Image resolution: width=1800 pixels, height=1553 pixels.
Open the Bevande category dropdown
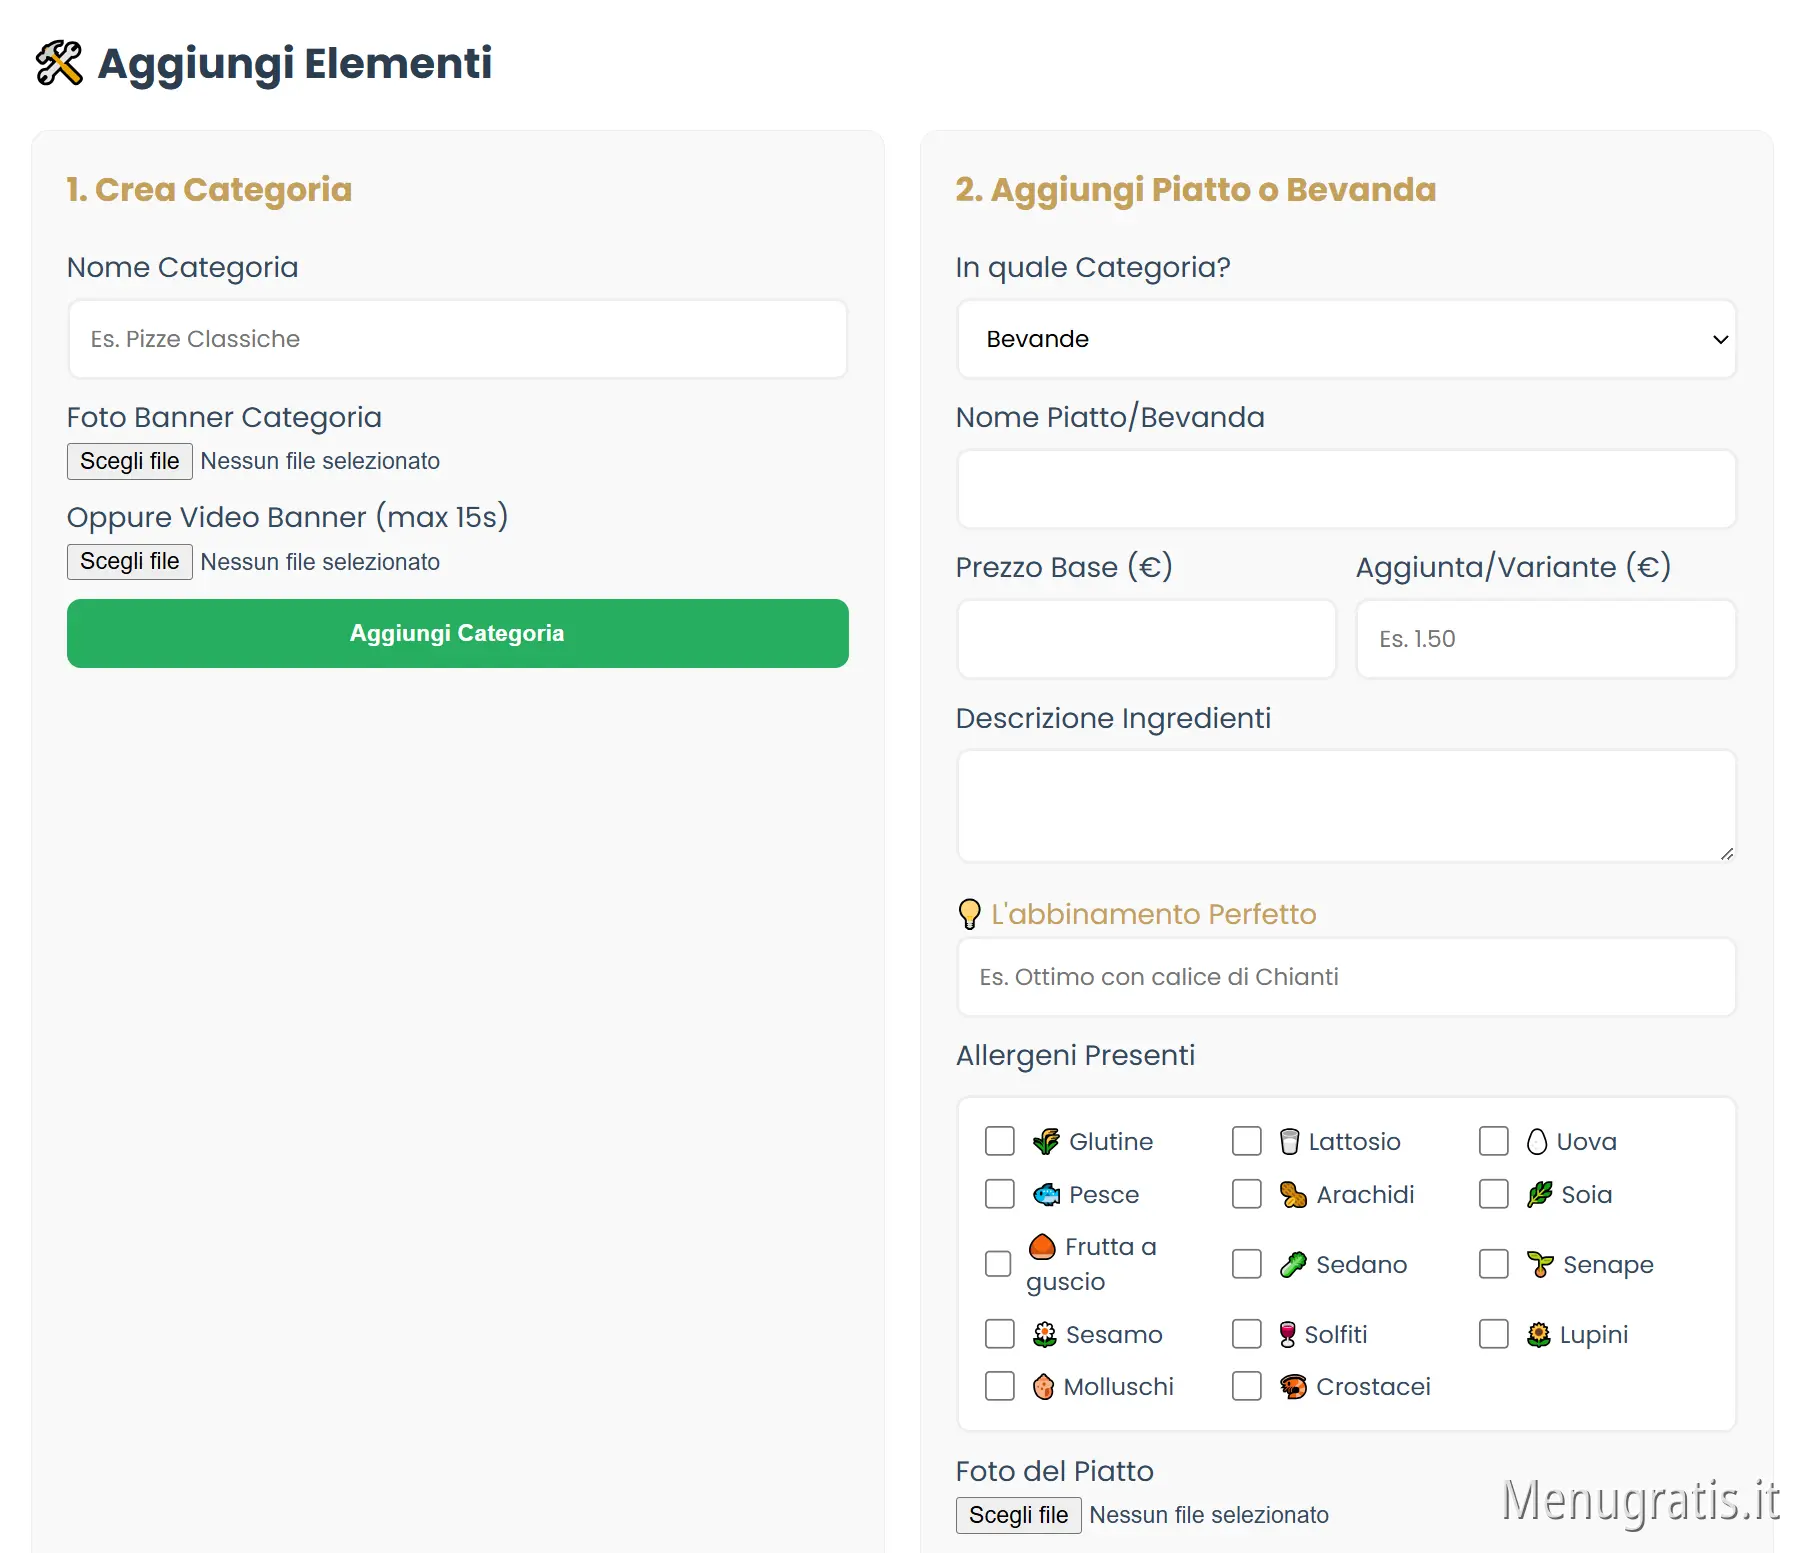1346,339
